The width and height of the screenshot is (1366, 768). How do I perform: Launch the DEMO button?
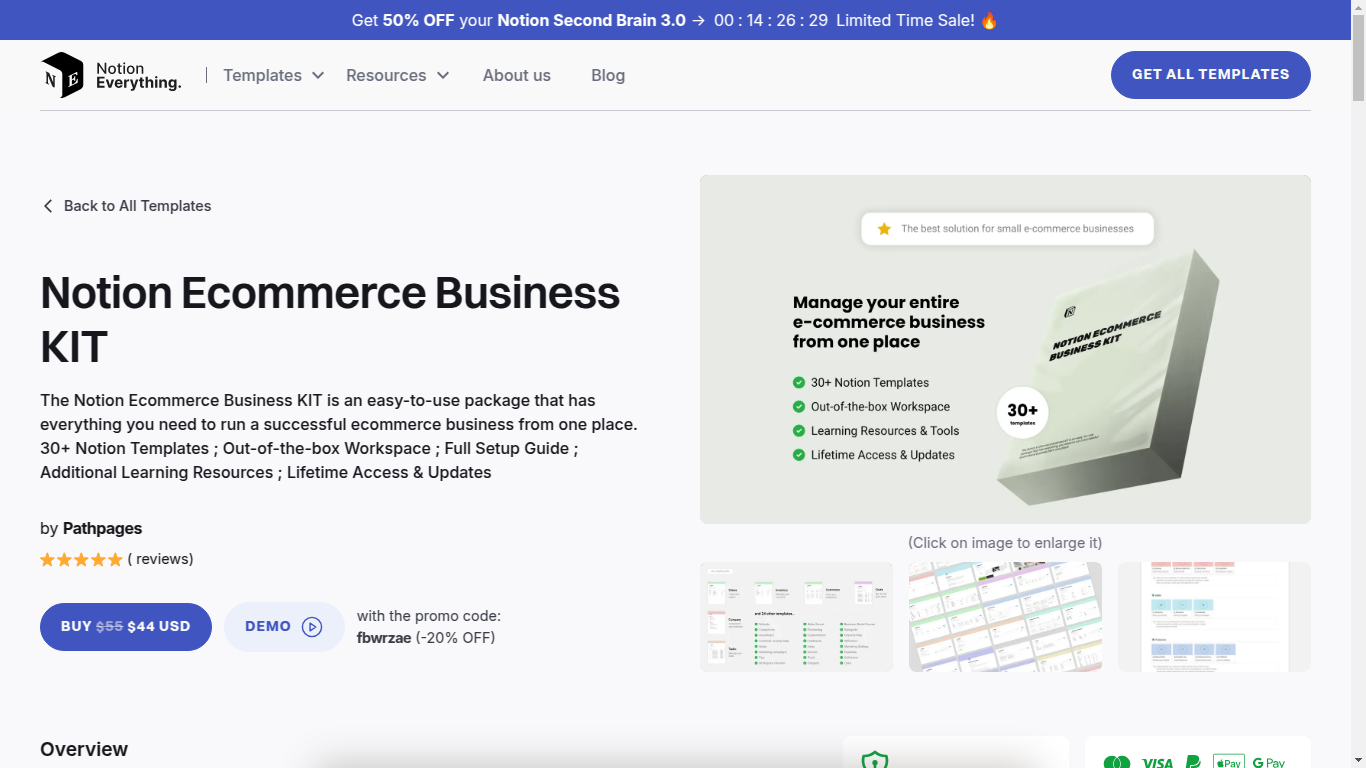[x=284, y=627]
